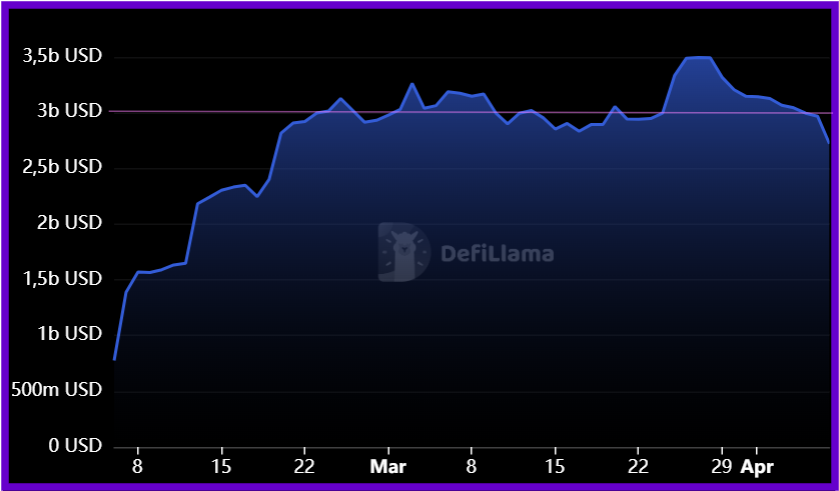The width and height of the screenshot is (839, 491).
Task: Click the 22 date label after Mar
Action: (x=638, y=466)
